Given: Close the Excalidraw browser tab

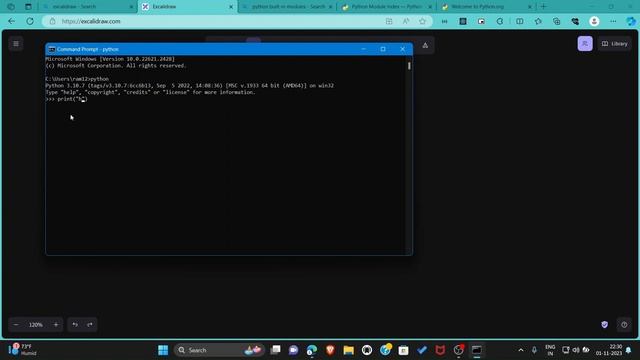Looking at the screenshot, I should [x=231, y=7].
